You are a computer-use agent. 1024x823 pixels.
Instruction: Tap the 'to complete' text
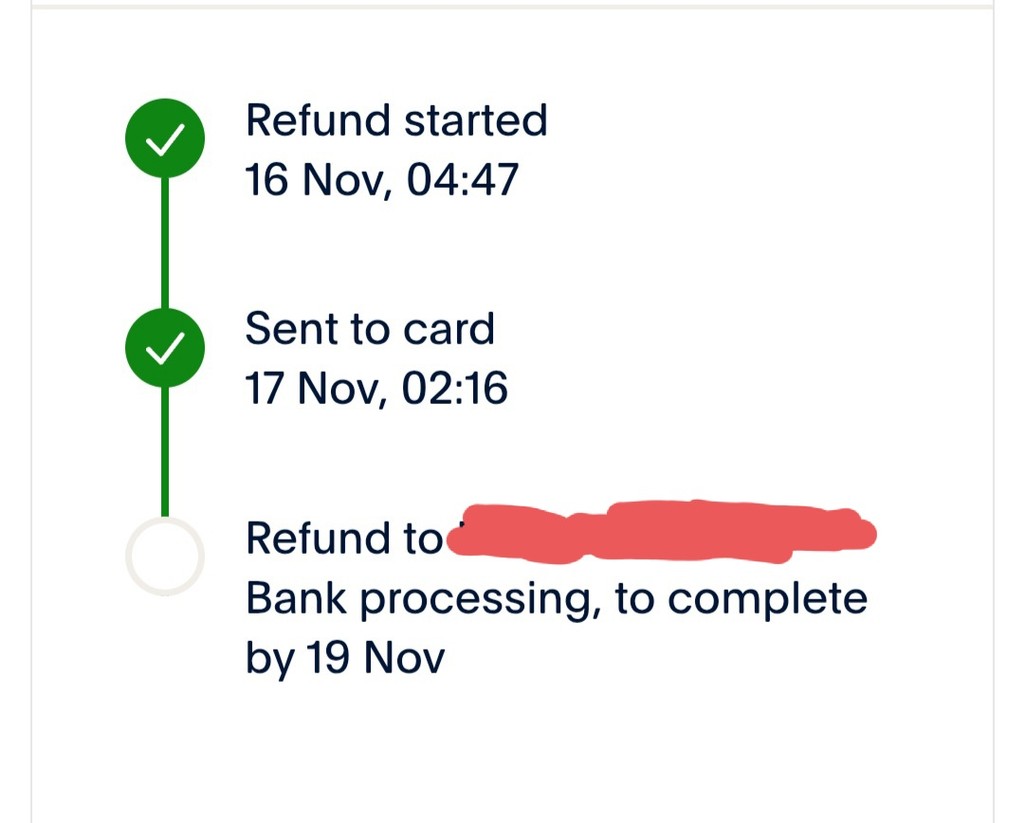740,599
